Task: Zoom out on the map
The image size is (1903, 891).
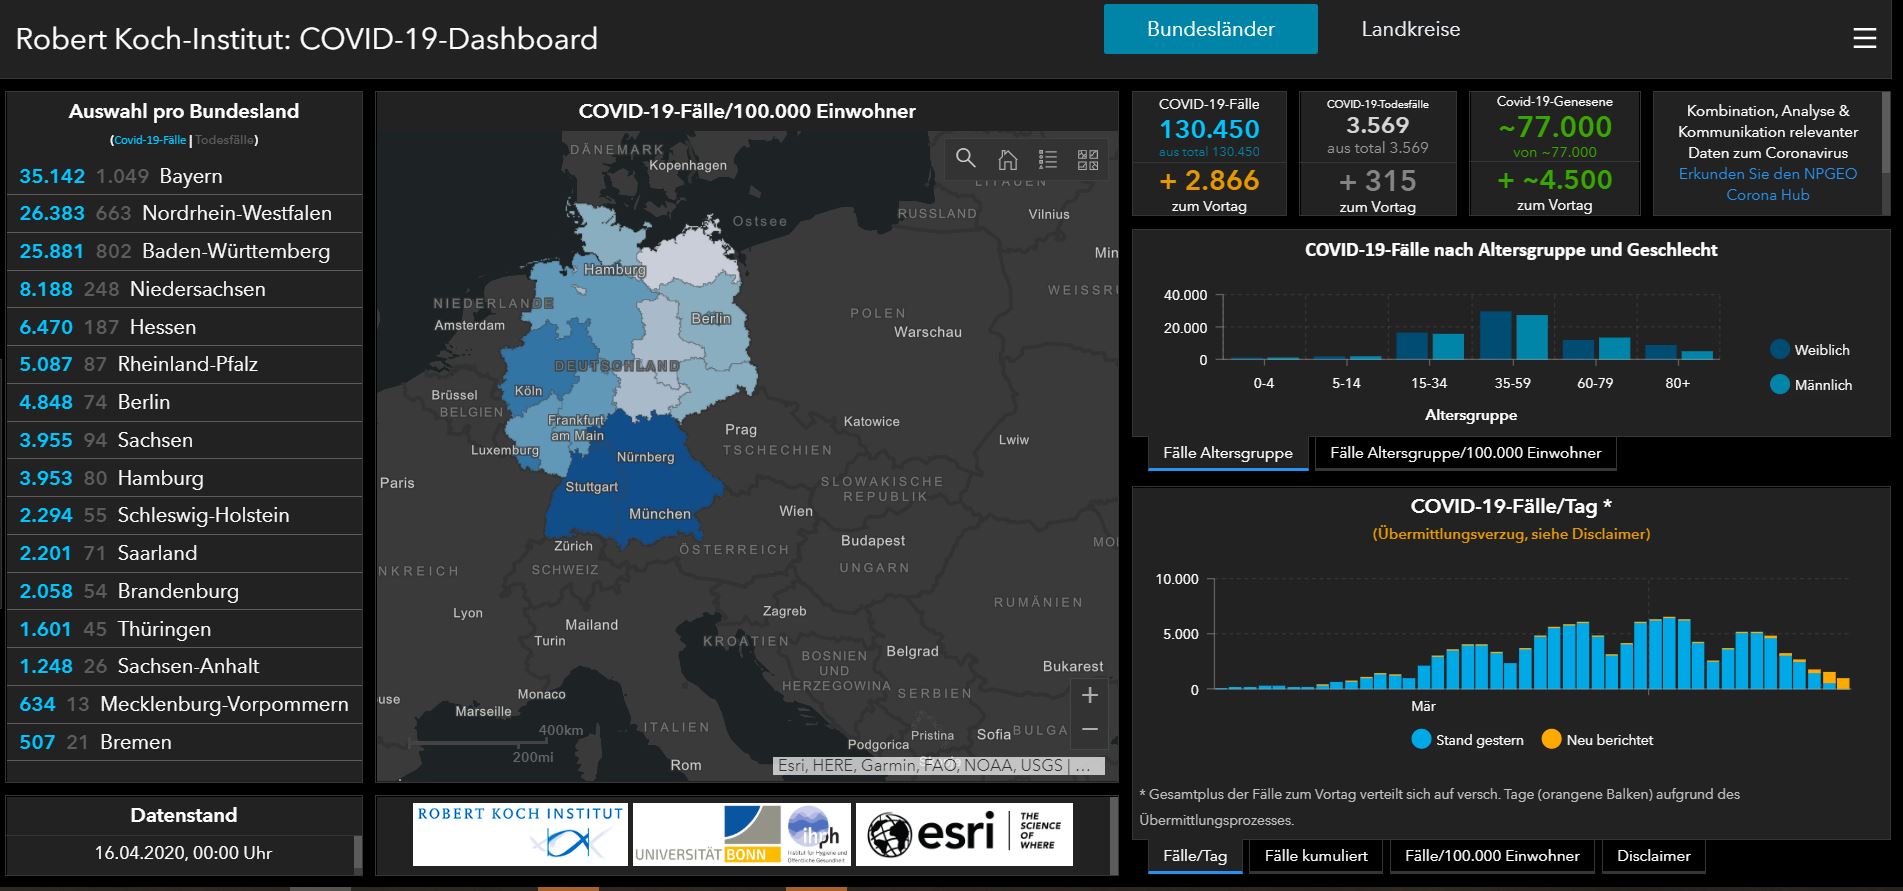Action: [x=1090, y=730]
